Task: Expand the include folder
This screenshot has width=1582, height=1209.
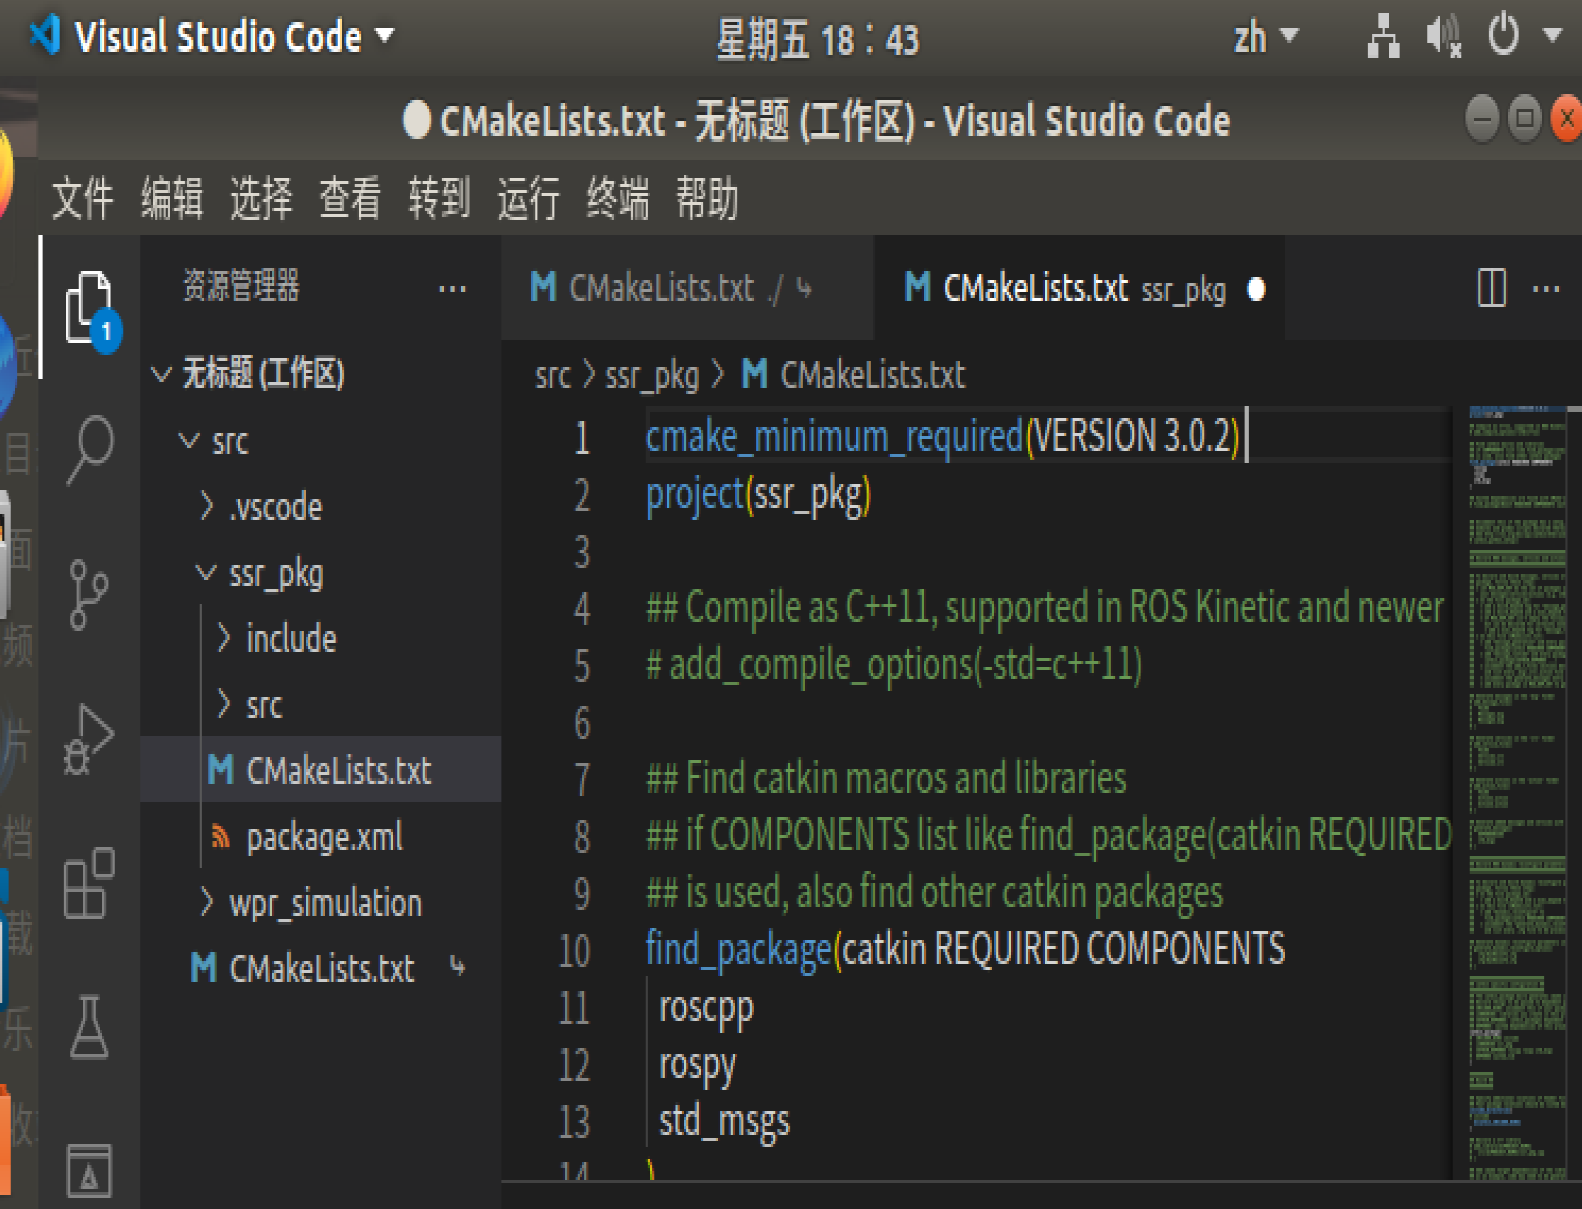Action: pos(224,638)
